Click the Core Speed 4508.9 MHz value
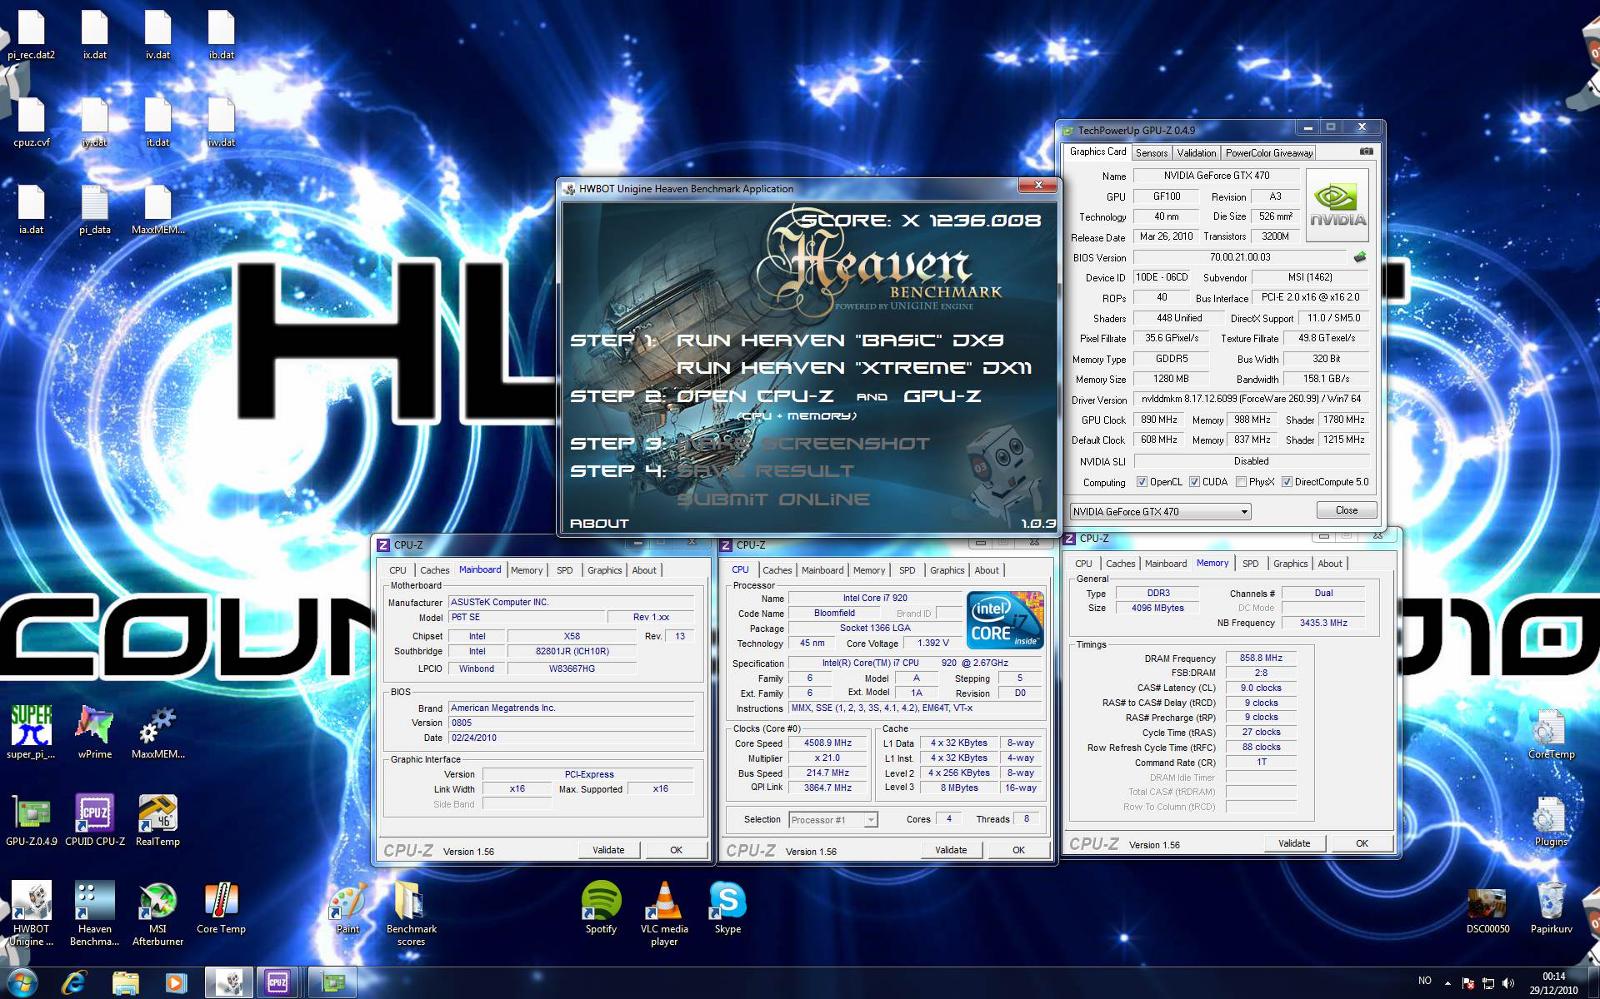The width and height of the screenshot is (1600, 999). (828, 743)
